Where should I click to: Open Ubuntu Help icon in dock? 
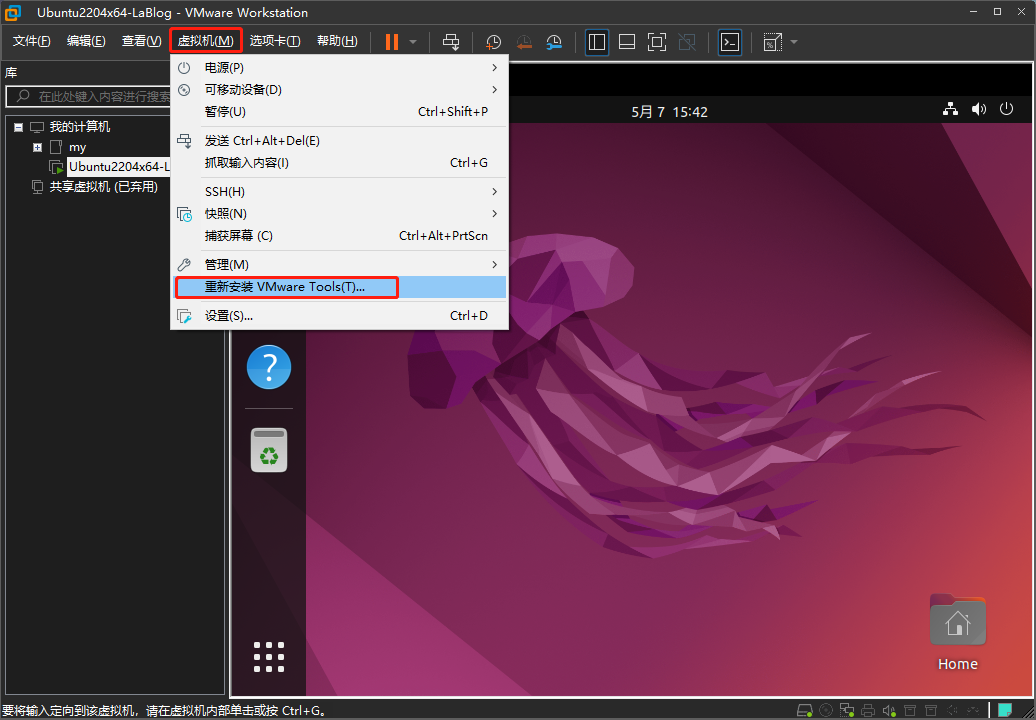[x=269, y=367]
